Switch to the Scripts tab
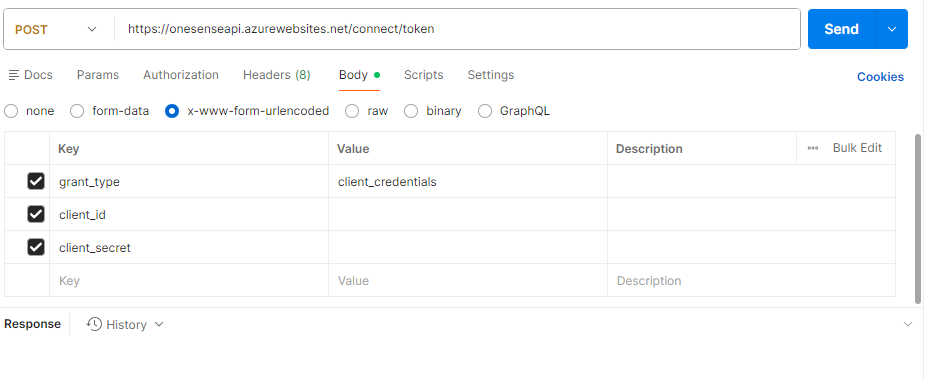This screenshot has width=933, height=381. tap(424, 75)
